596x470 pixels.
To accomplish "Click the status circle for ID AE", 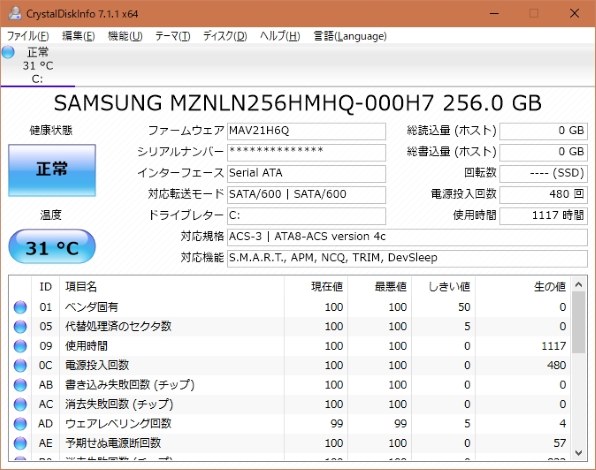I will (20, 443).
